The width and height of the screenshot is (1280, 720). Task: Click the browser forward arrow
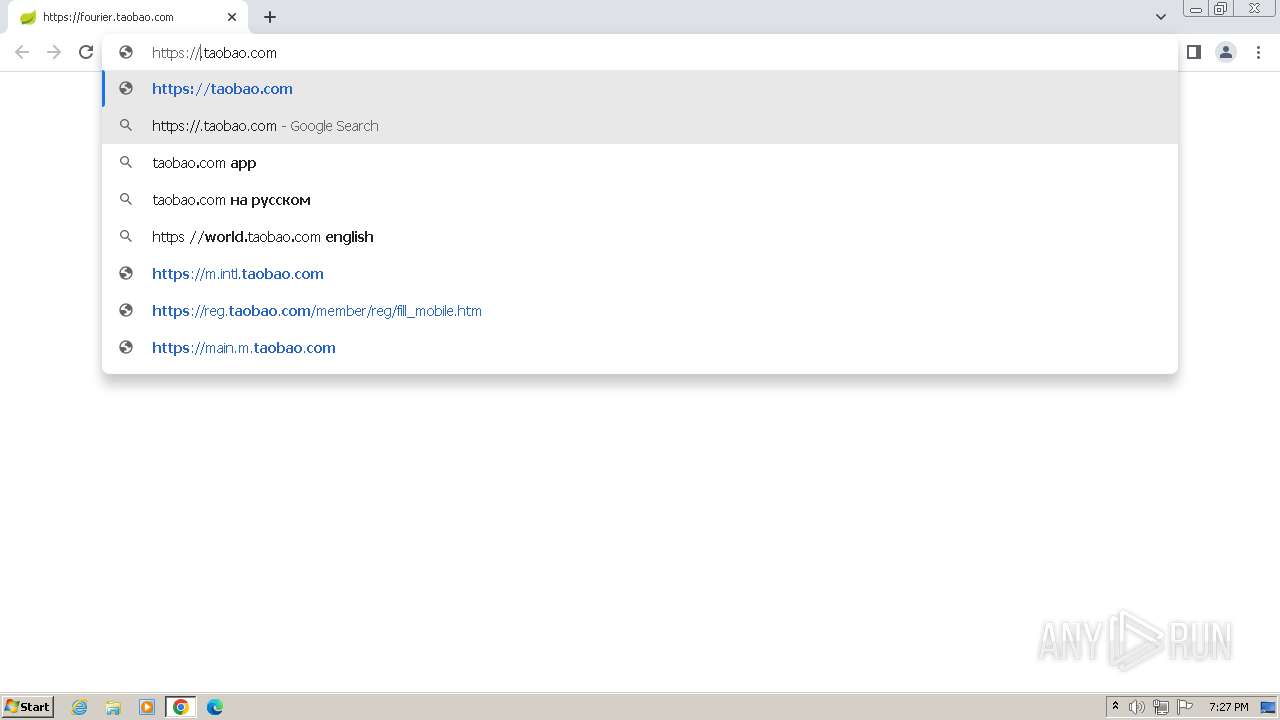(x=54, y=52)
